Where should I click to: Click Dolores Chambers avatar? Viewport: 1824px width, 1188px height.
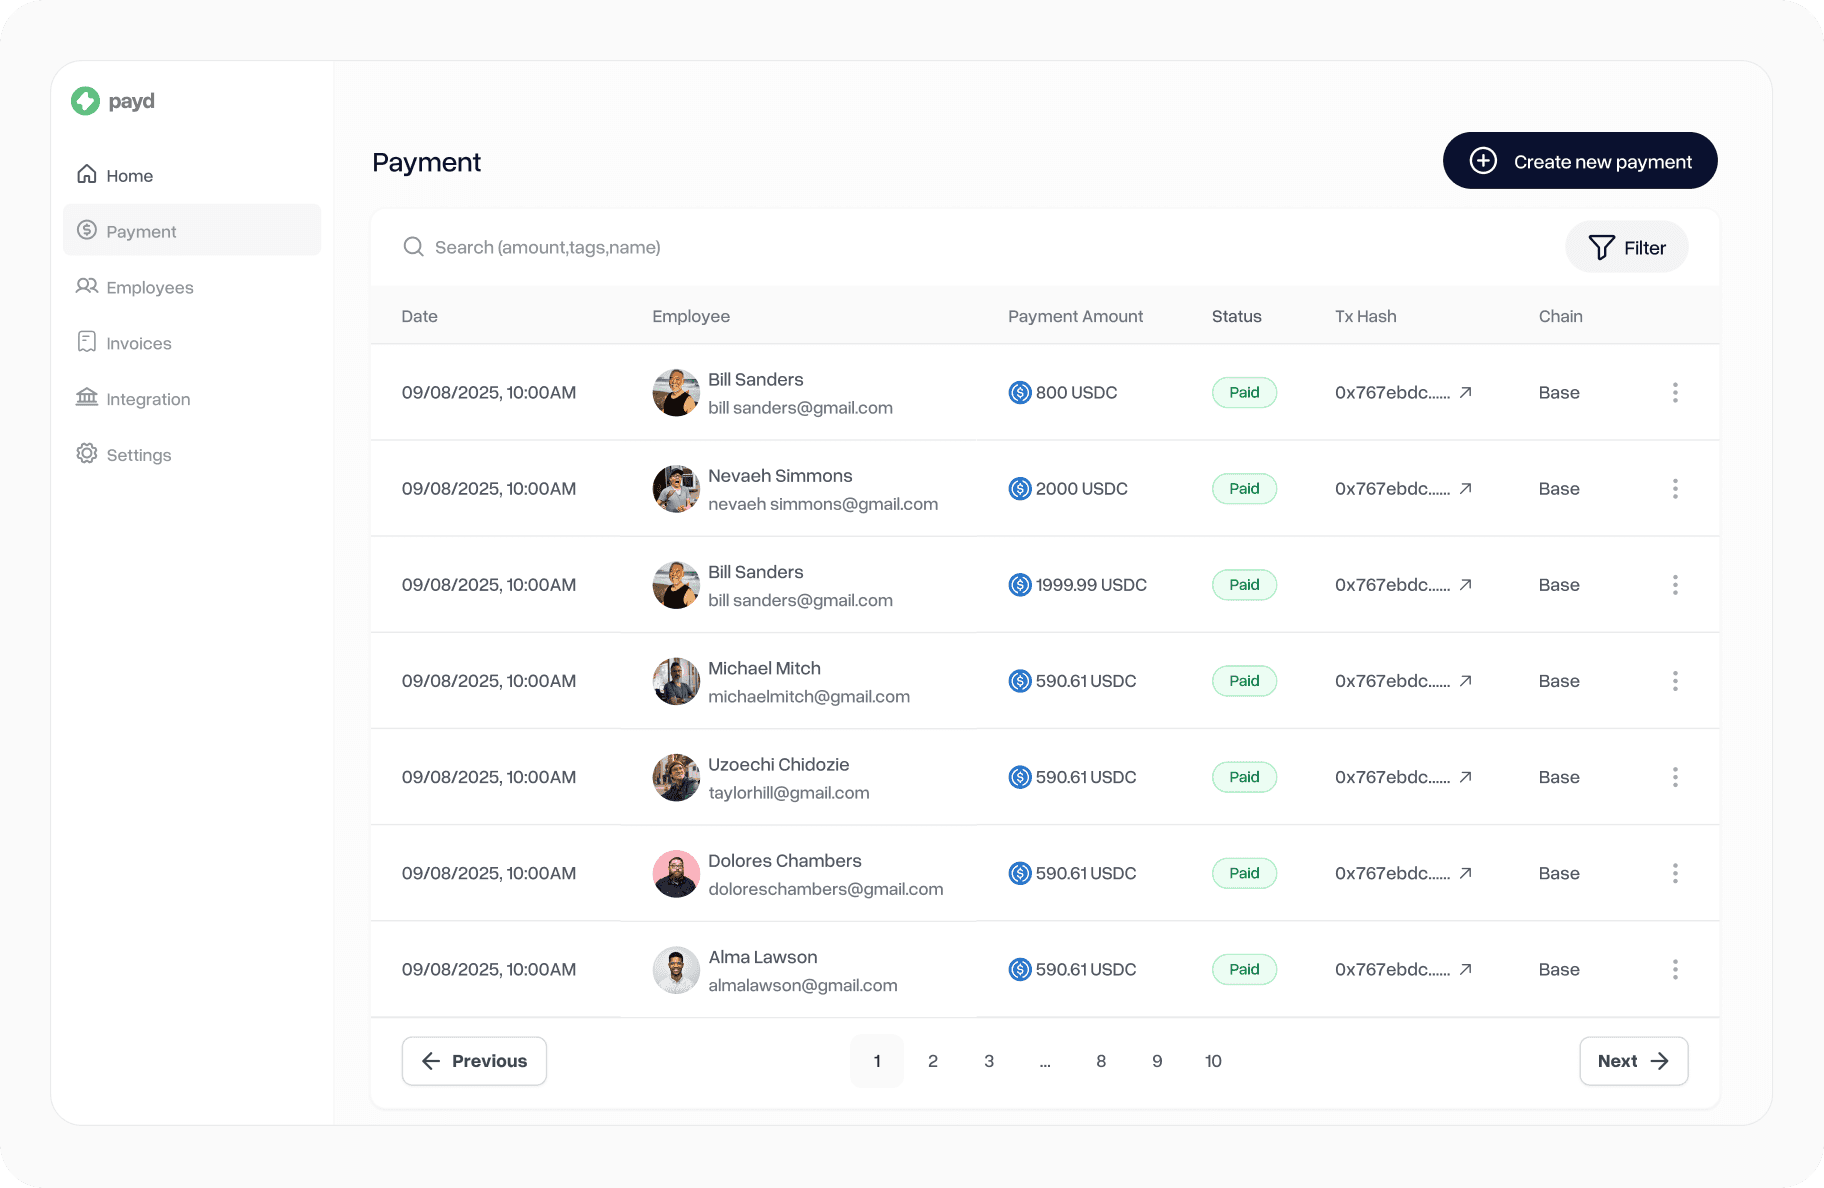(x=677, y=873)
